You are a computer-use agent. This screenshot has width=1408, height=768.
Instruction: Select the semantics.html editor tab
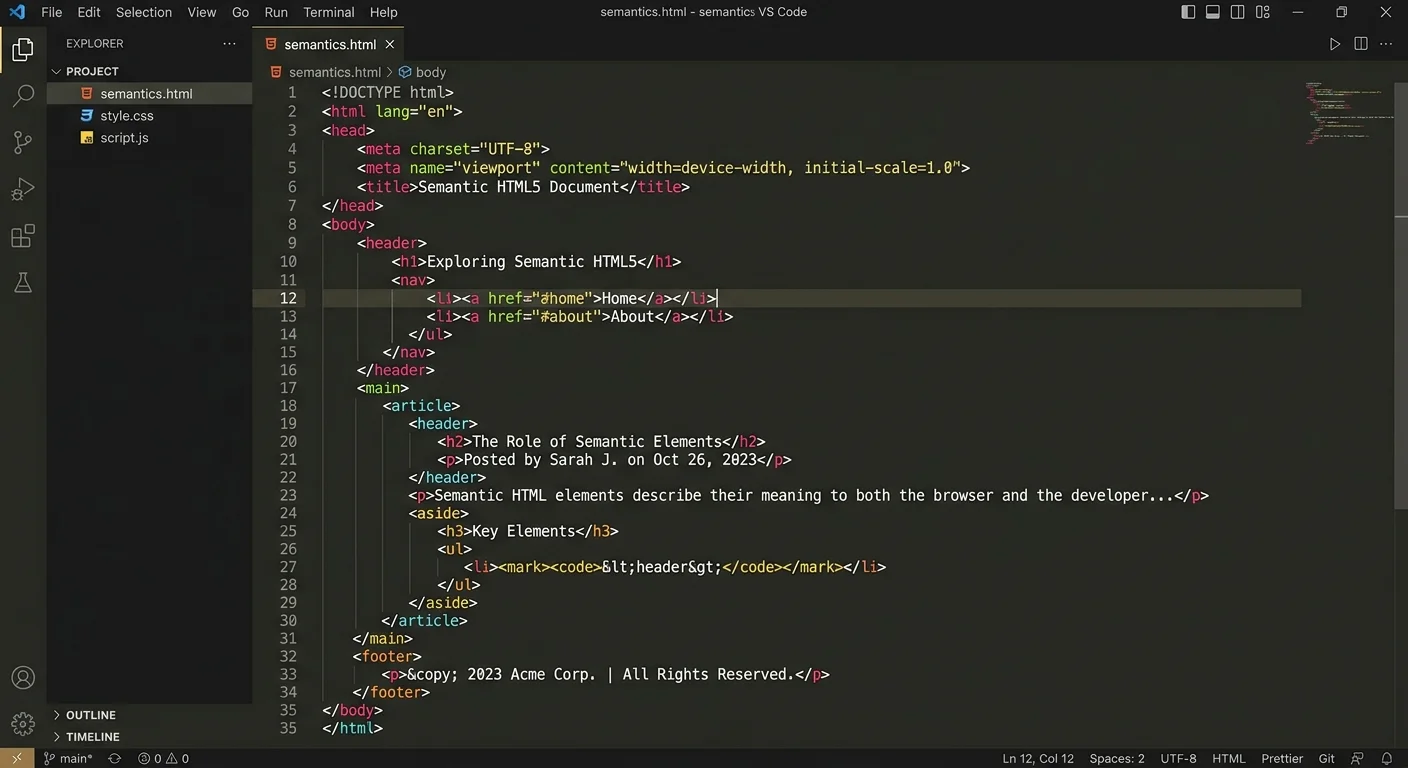[329, 44]
